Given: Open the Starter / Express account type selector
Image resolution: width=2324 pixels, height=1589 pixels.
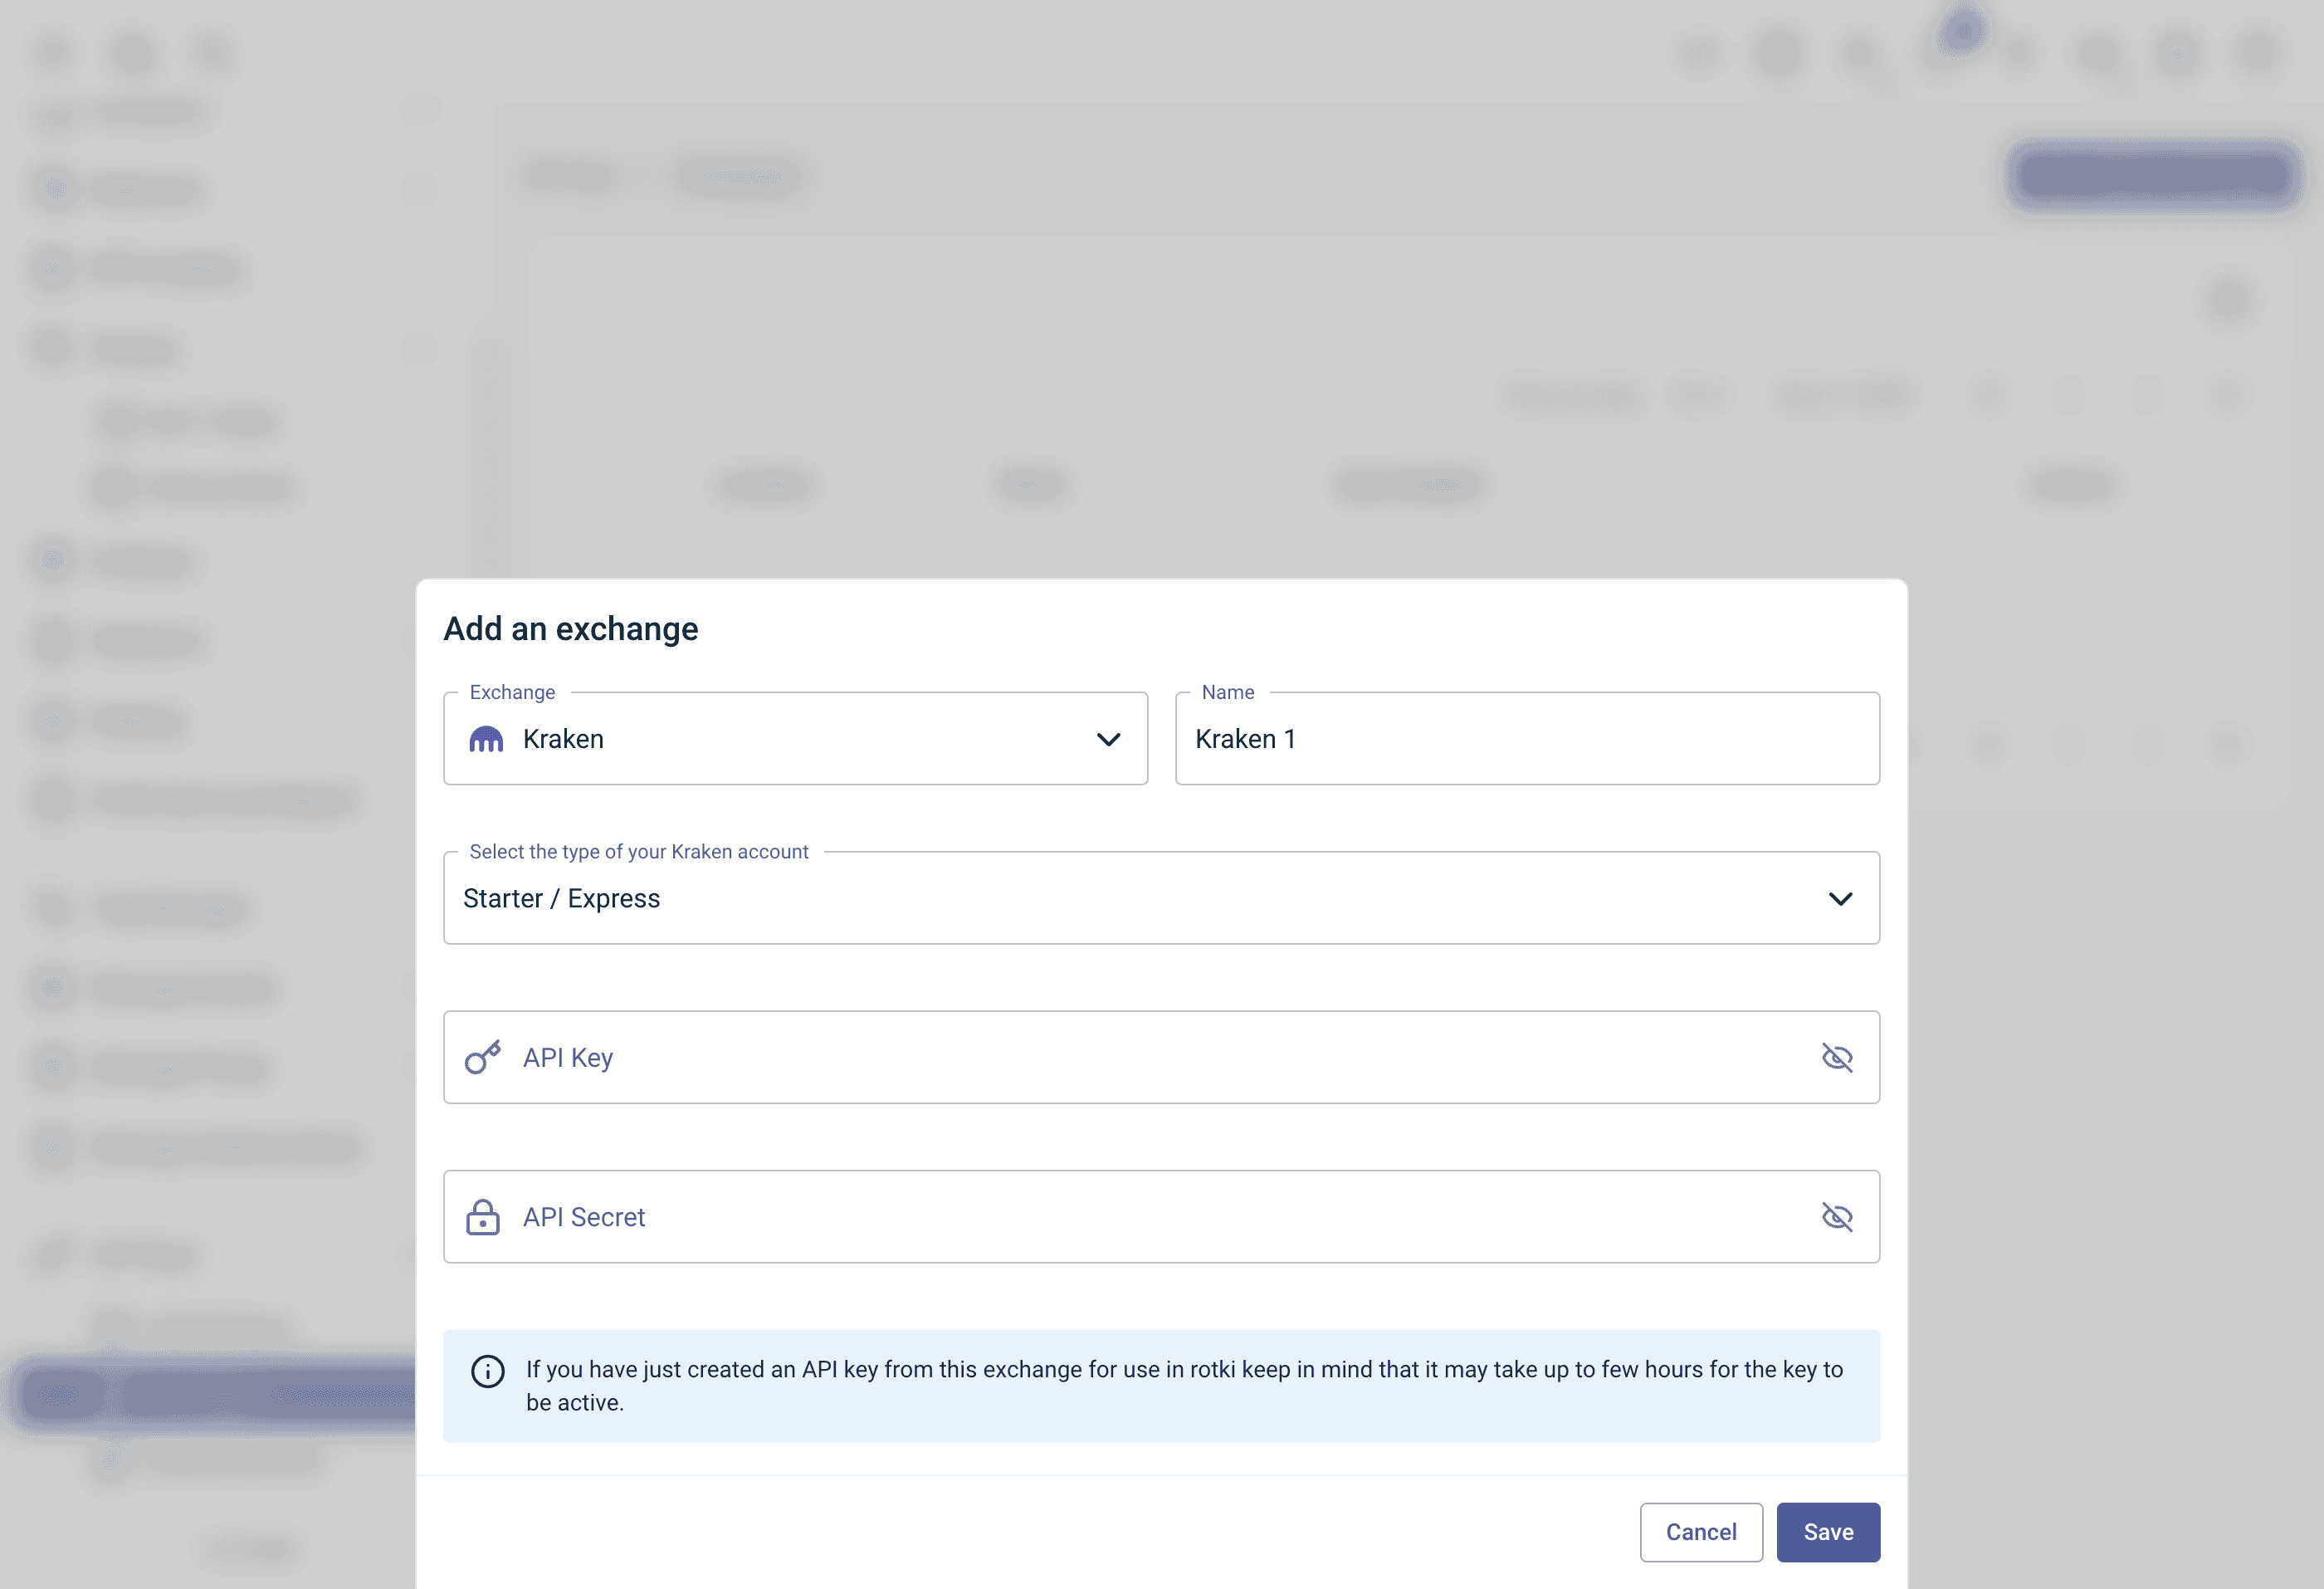Looking at the screenshot, I should [1161, 898].
